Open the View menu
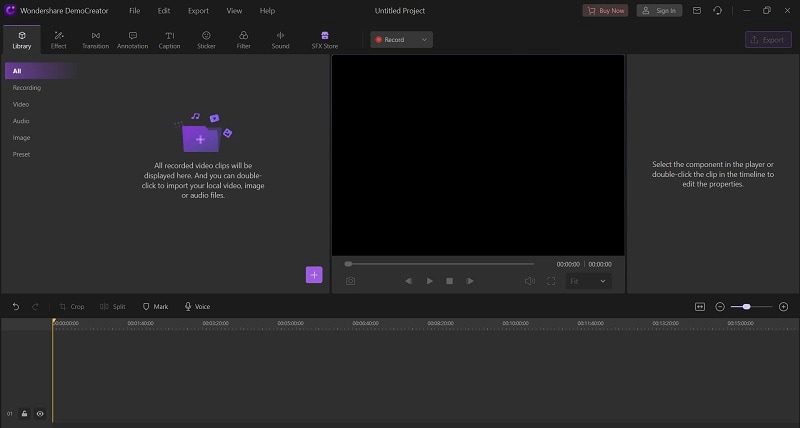 click(x=234, y=11)
